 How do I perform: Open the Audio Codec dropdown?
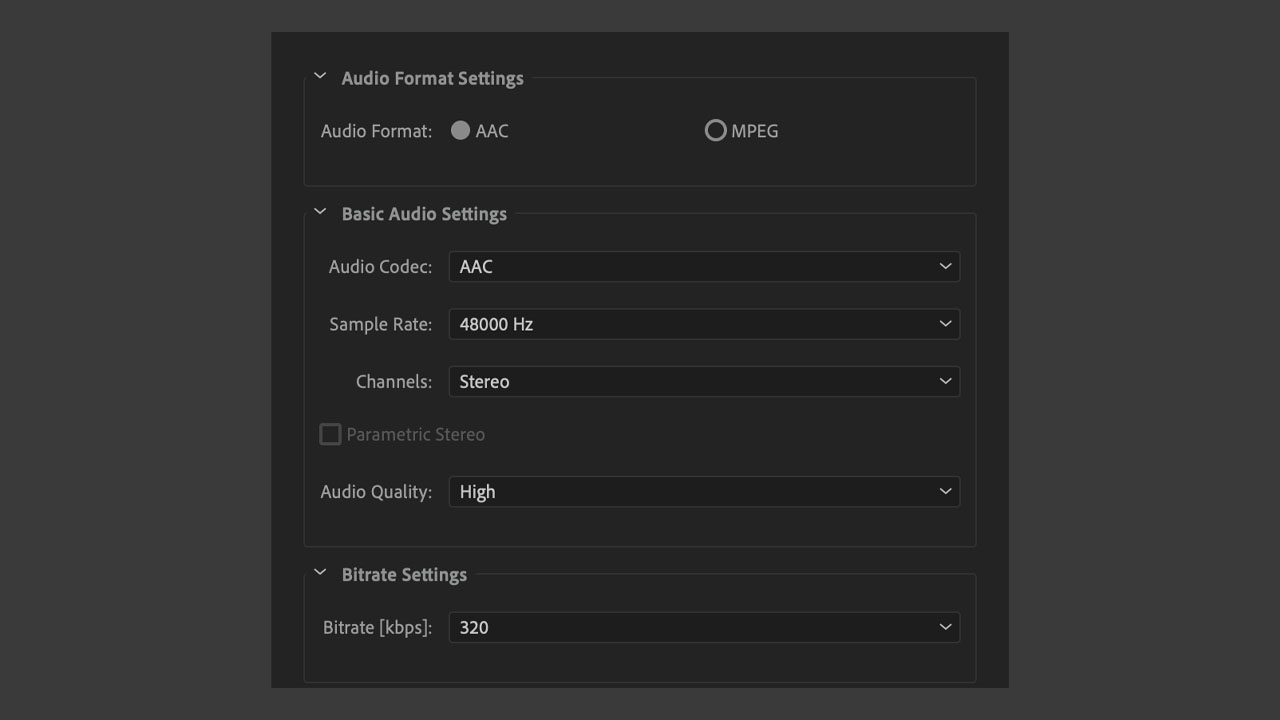[704, 267]
